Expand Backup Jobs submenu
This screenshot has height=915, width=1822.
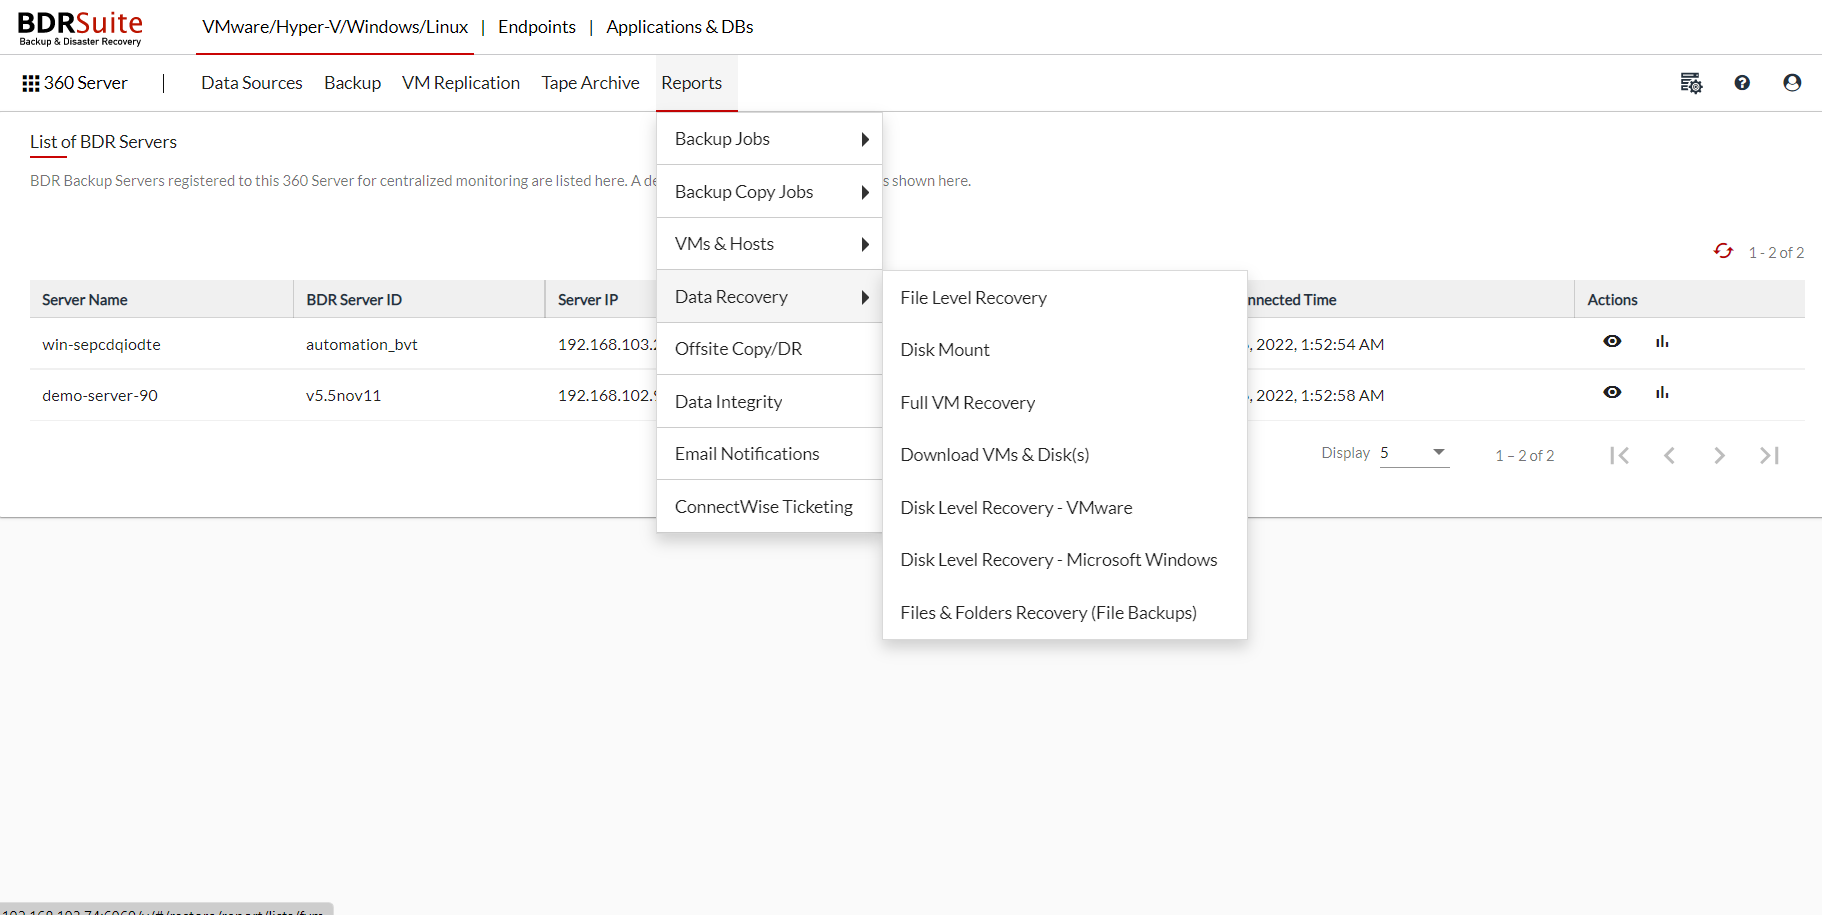[769, 139]
